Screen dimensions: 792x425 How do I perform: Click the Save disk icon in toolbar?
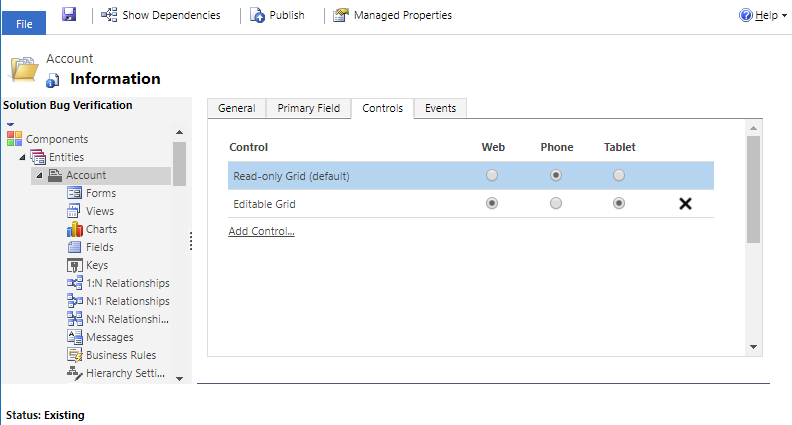(x=69, y=15)
